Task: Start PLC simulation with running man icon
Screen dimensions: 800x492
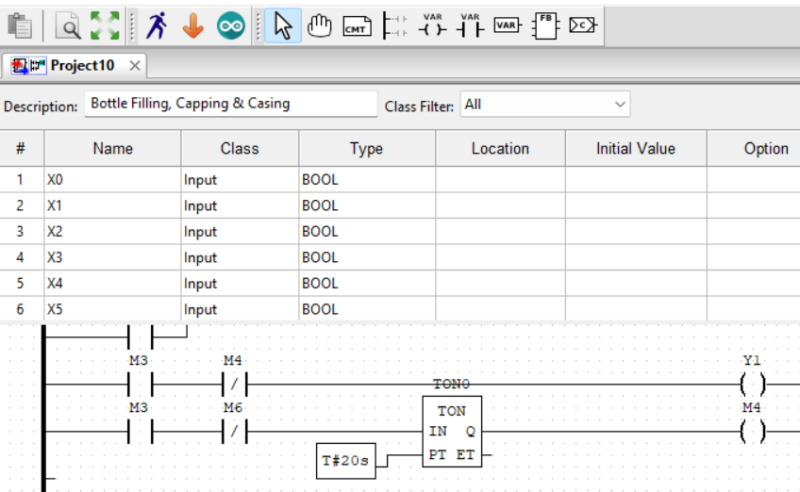Action: tap(157, 26)
